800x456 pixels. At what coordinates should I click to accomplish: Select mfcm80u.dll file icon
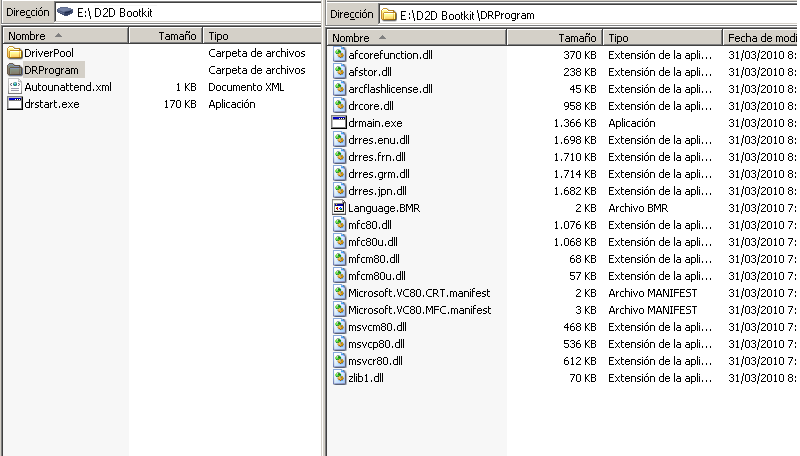pyautogui.click(x=339, y=276)
